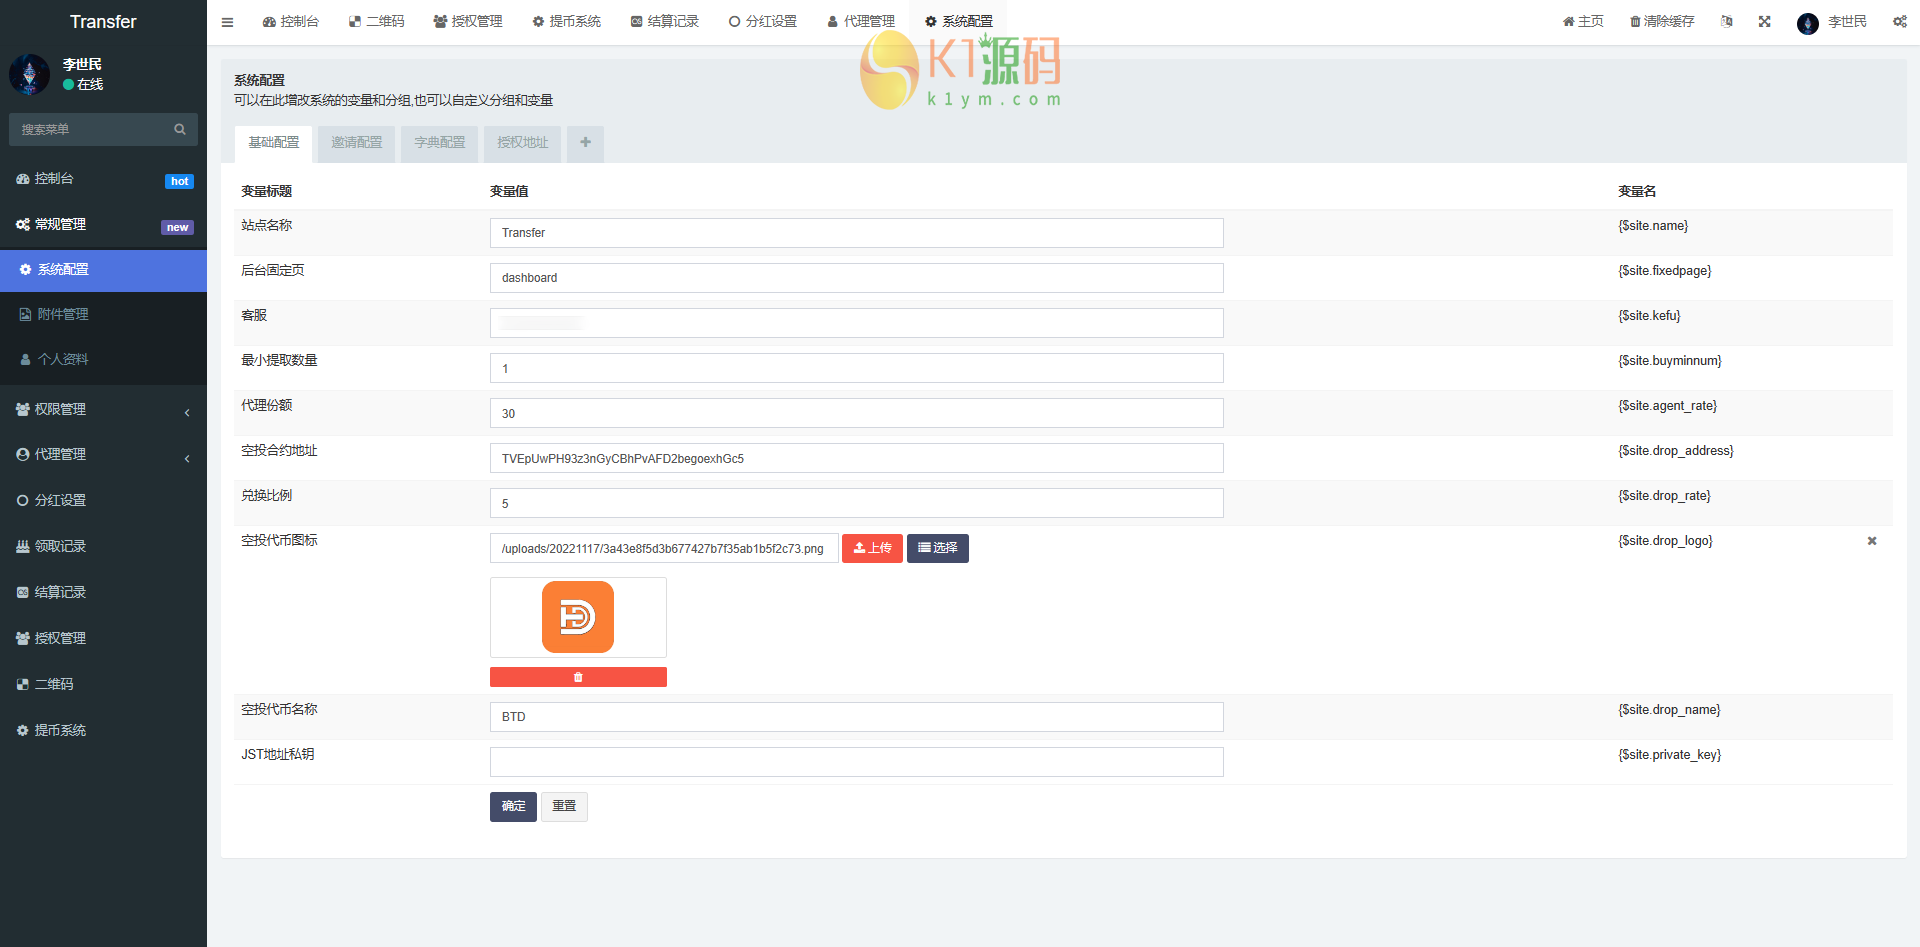Click the fullscreen expand icon in top bar
Image resolution: width=1920 pixels, height=947 pixels.
(1764, 22)
